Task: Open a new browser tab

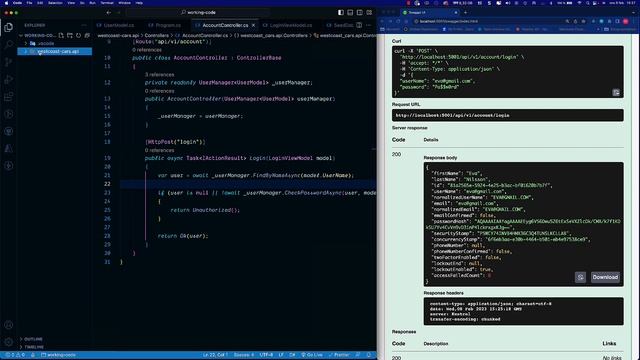Action: [465, 13]
